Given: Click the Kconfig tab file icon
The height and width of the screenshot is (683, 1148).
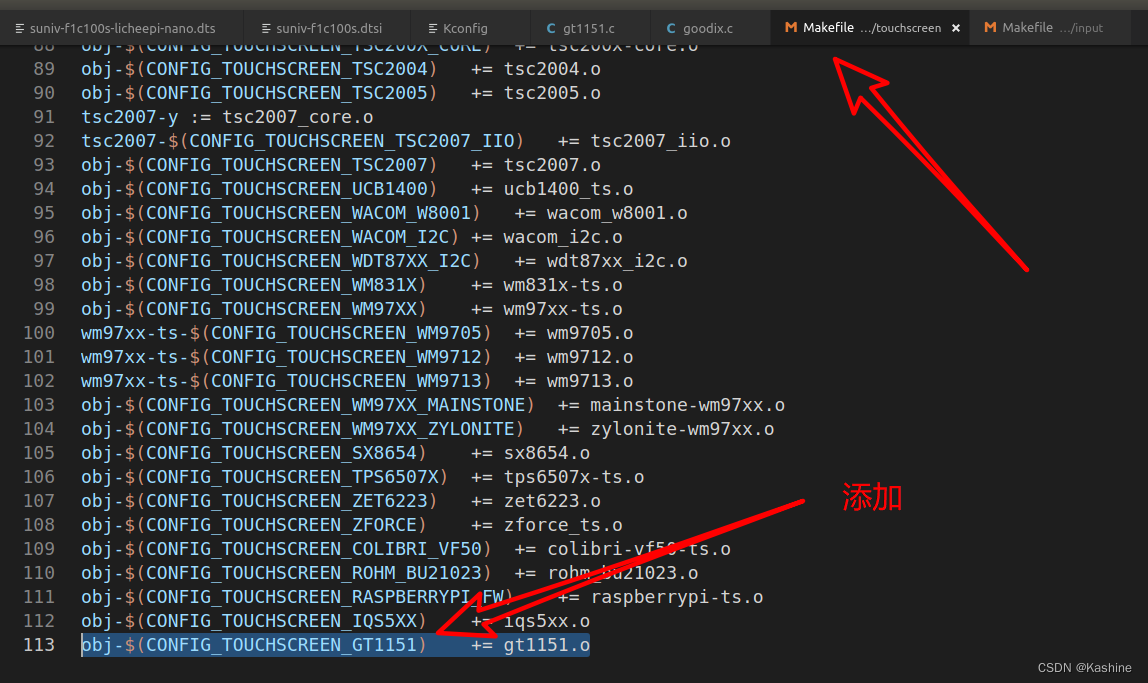Looking at the screenshot, I should 433,28.
